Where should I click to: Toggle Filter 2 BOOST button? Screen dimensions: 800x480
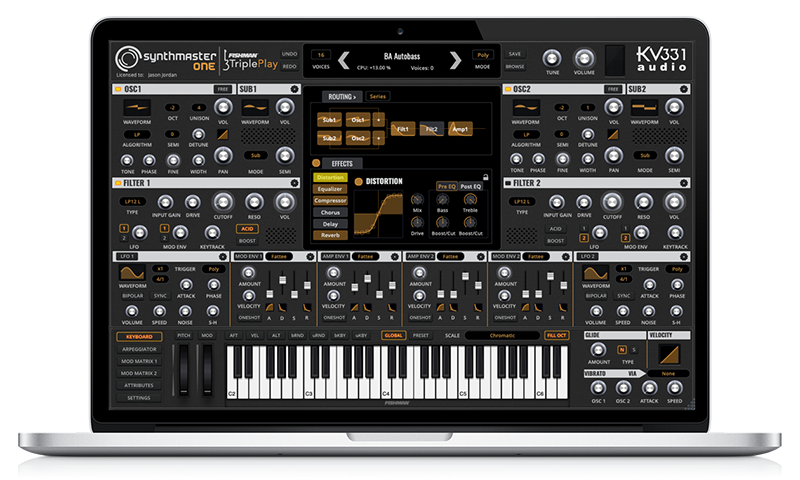tap(555, 241)
